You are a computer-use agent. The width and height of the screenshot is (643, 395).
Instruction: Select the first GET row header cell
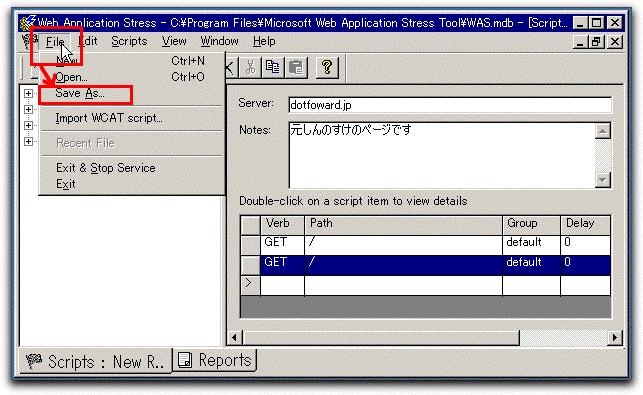tap(250, 245)
